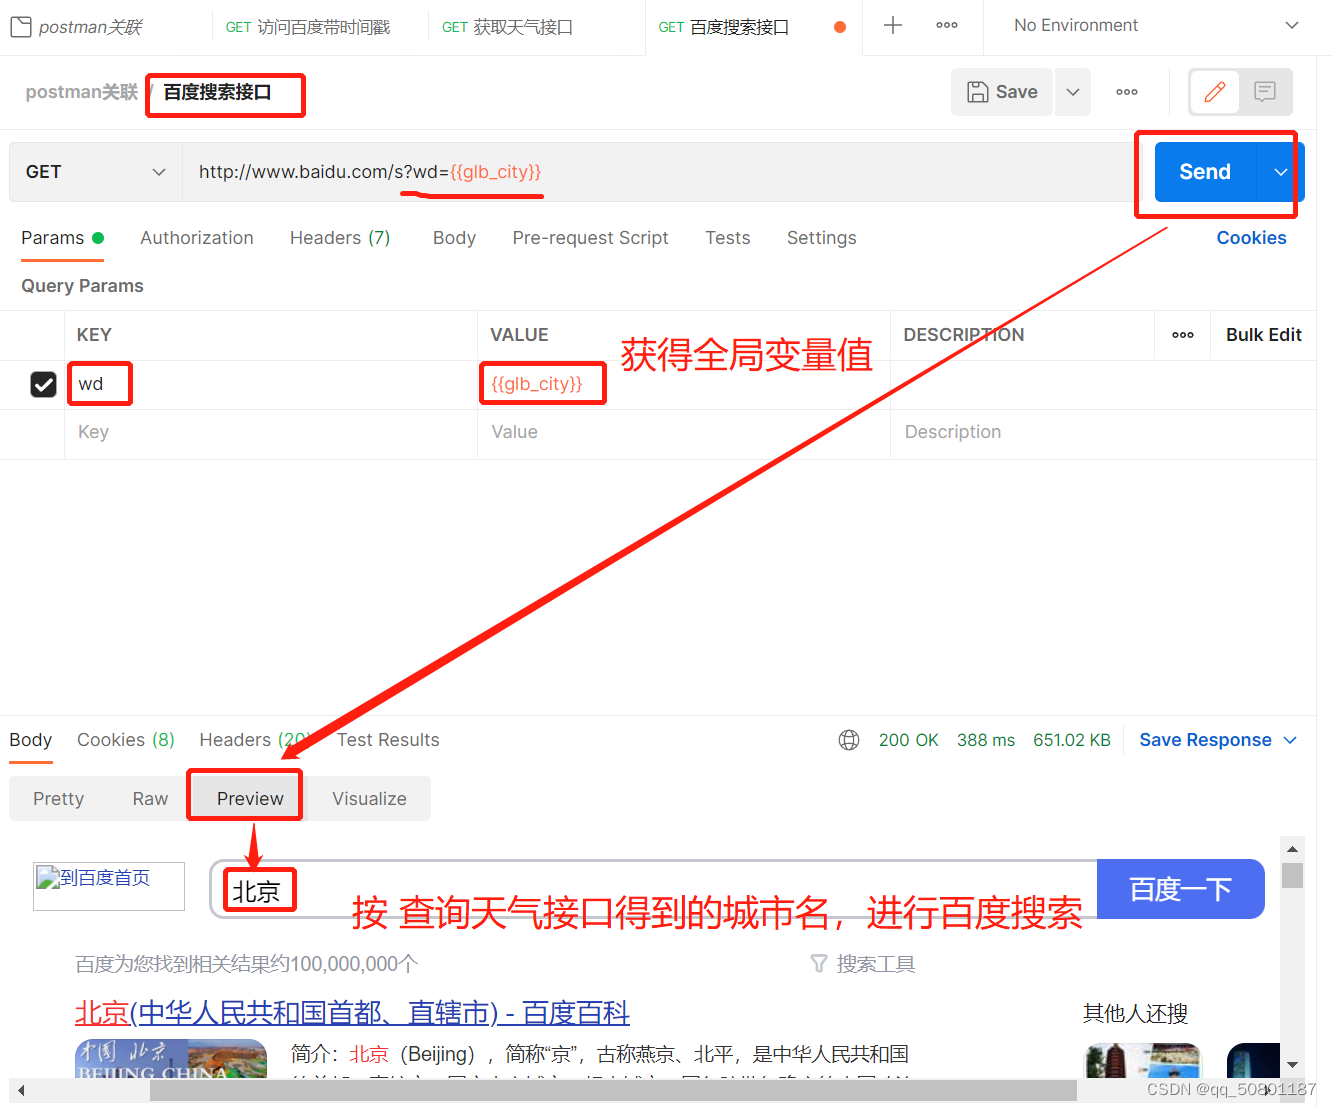This screenshot has height=1107, width=1332.
Task: Open the edit pencil icon near top right
Action: 1214,91
